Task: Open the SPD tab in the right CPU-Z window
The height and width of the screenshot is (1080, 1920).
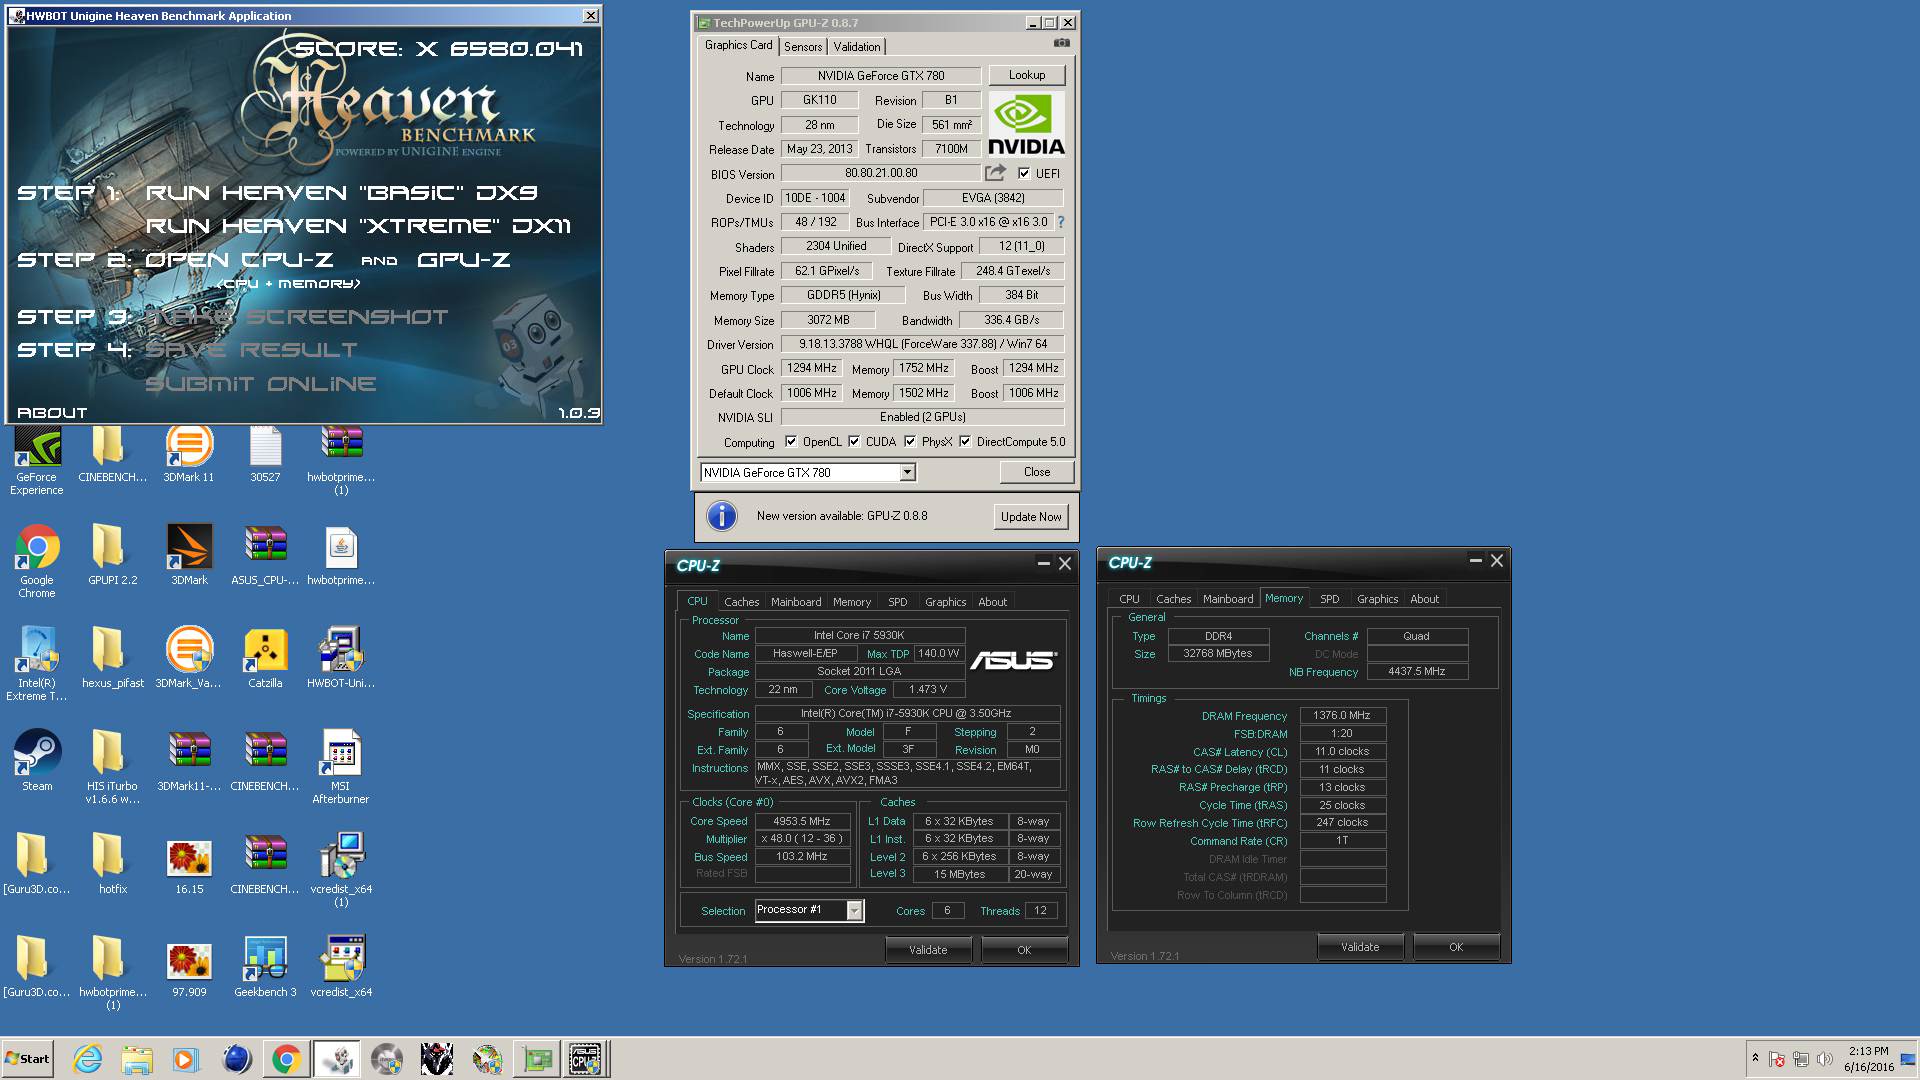Action: click(1329, 599)
